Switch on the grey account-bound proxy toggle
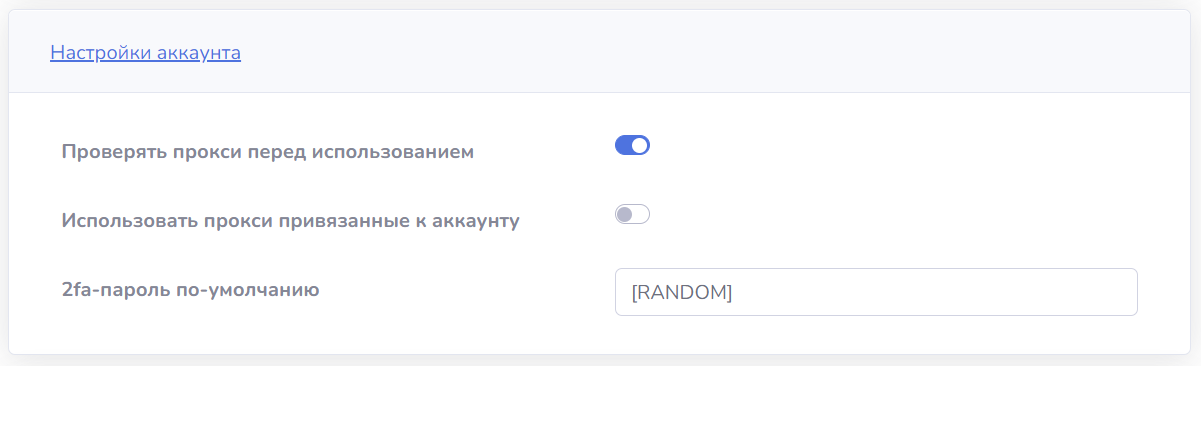The image size is (1201, 432). [x=632, y=214]
